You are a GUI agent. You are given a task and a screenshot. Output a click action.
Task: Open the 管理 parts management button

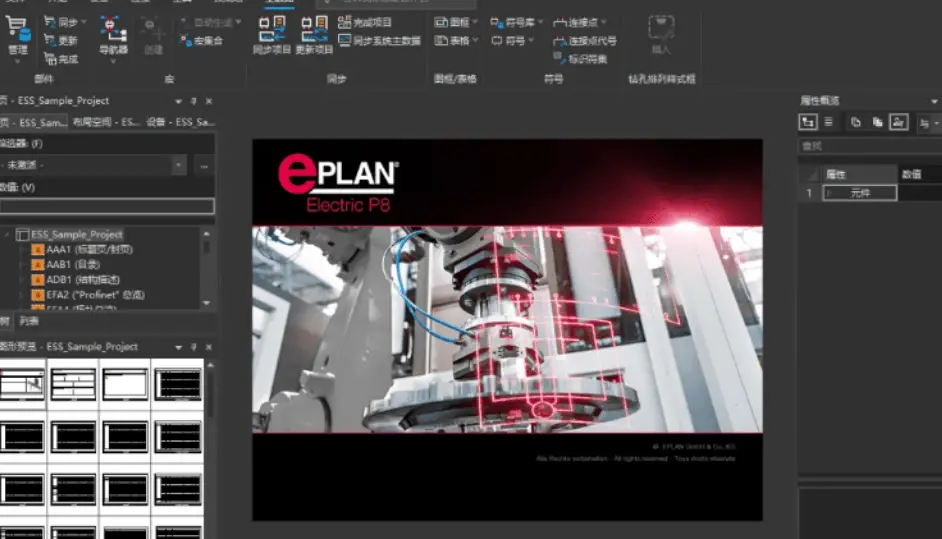[x=17, y=35]
